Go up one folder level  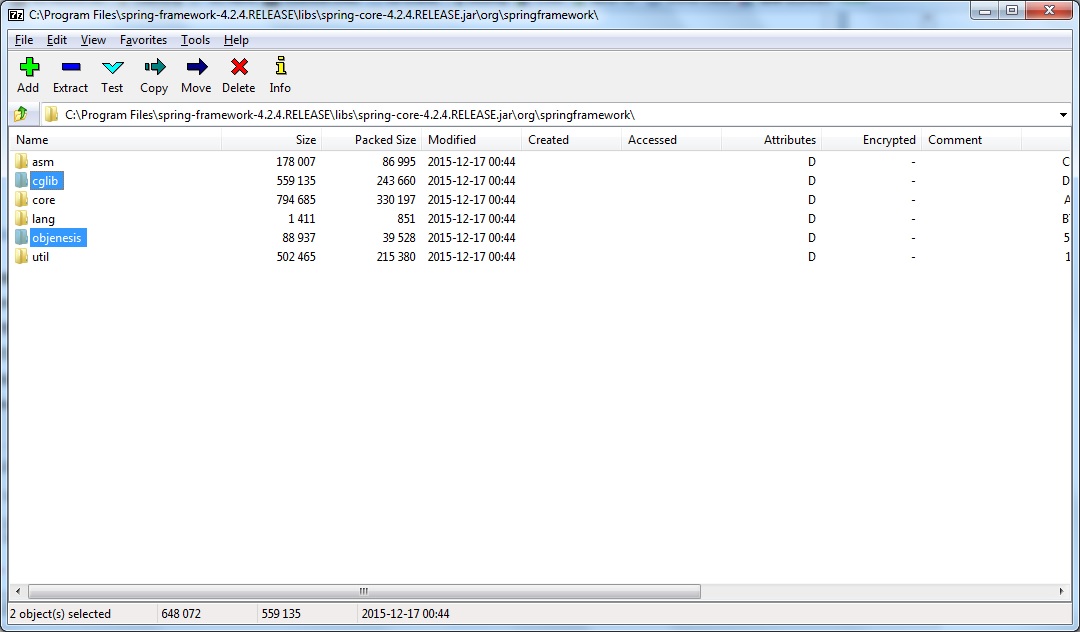click(x=21, y=114)
